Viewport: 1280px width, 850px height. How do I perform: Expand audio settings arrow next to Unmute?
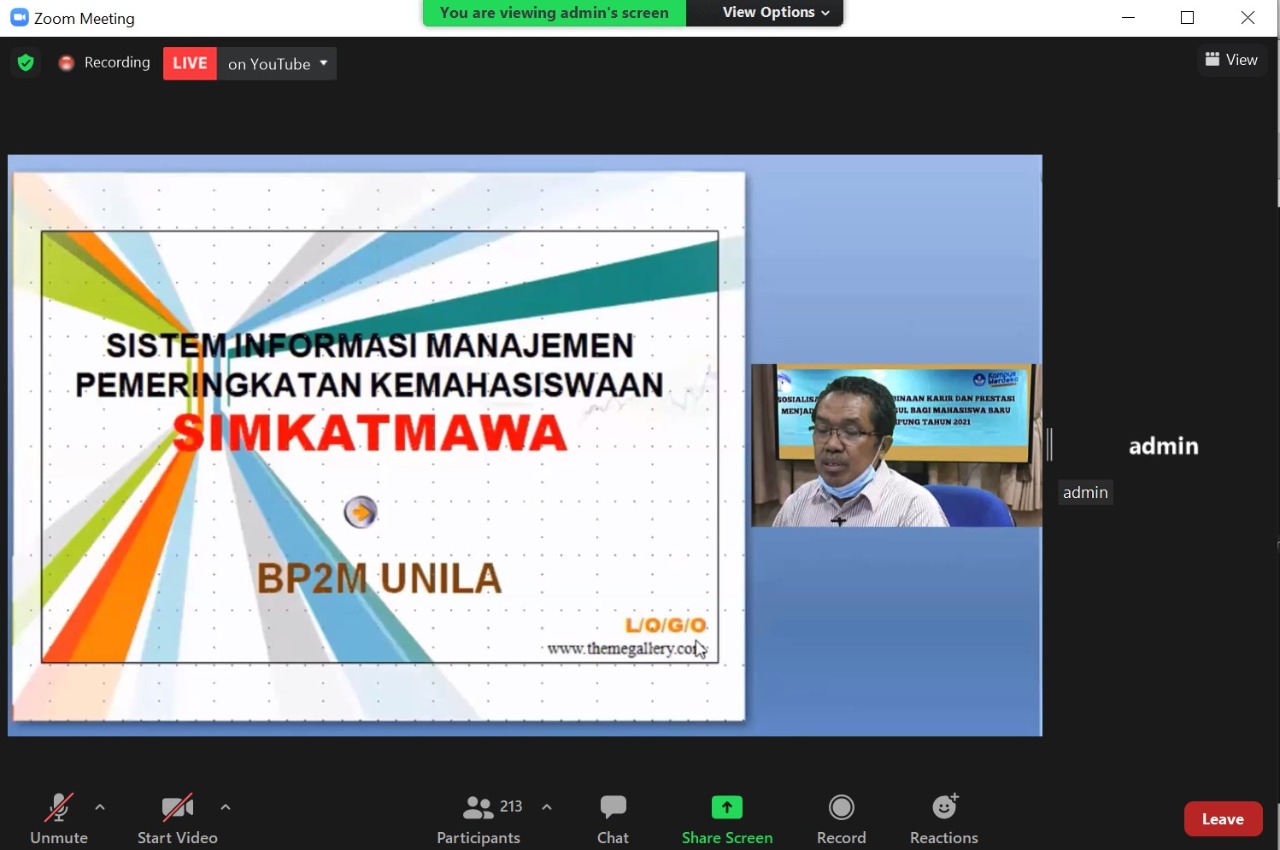99,807
